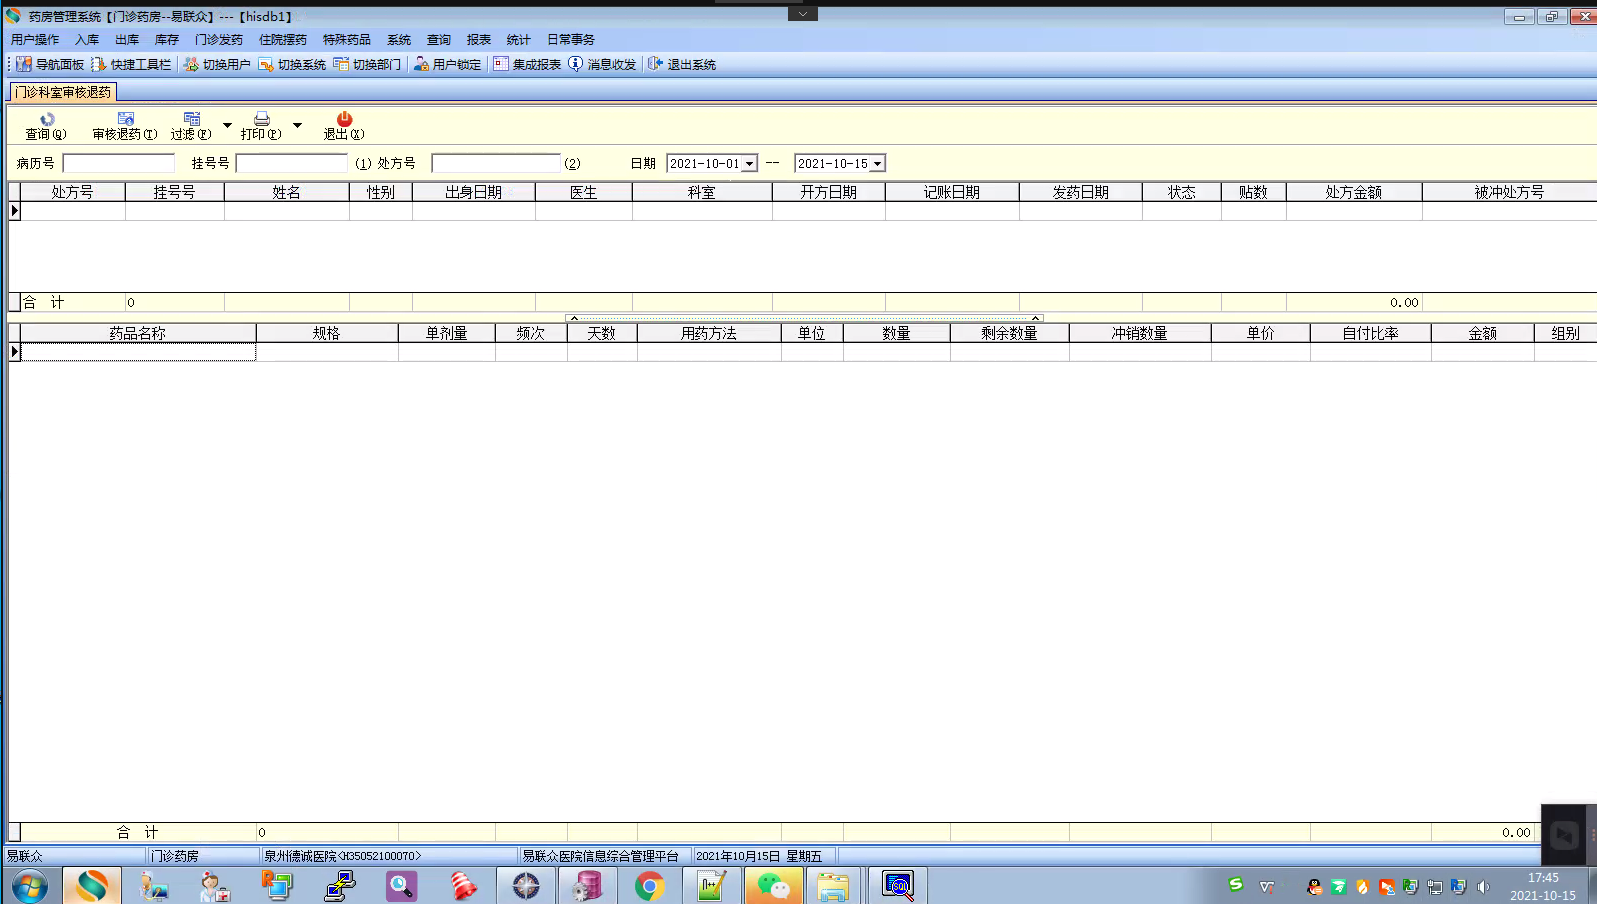1597x904 pixels.
Task: Click the 挂号号 input field
Action: point(292,163)
